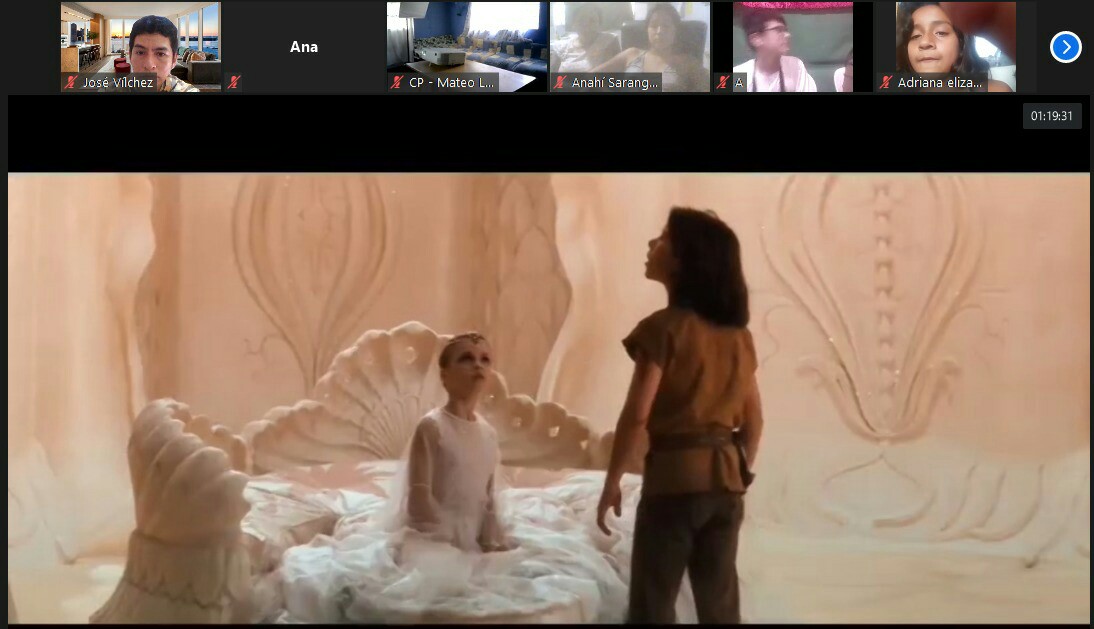
Task: Click the shared movie video in the main view
Action: click(x=548, y=397)
